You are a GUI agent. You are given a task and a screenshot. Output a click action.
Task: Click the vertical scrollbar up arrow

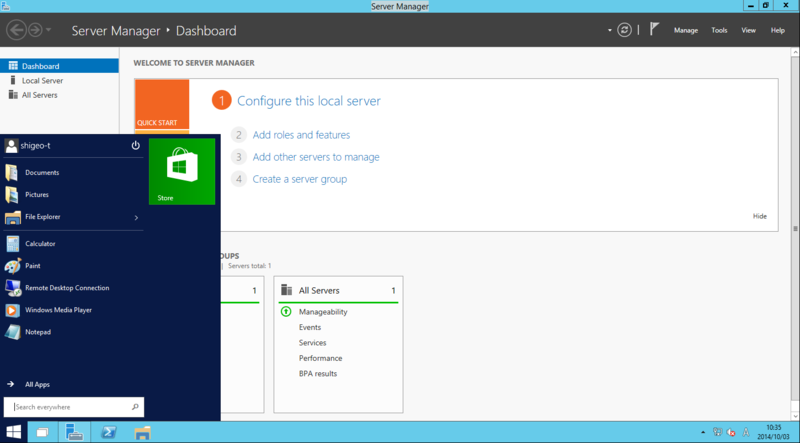pos(795,52)
